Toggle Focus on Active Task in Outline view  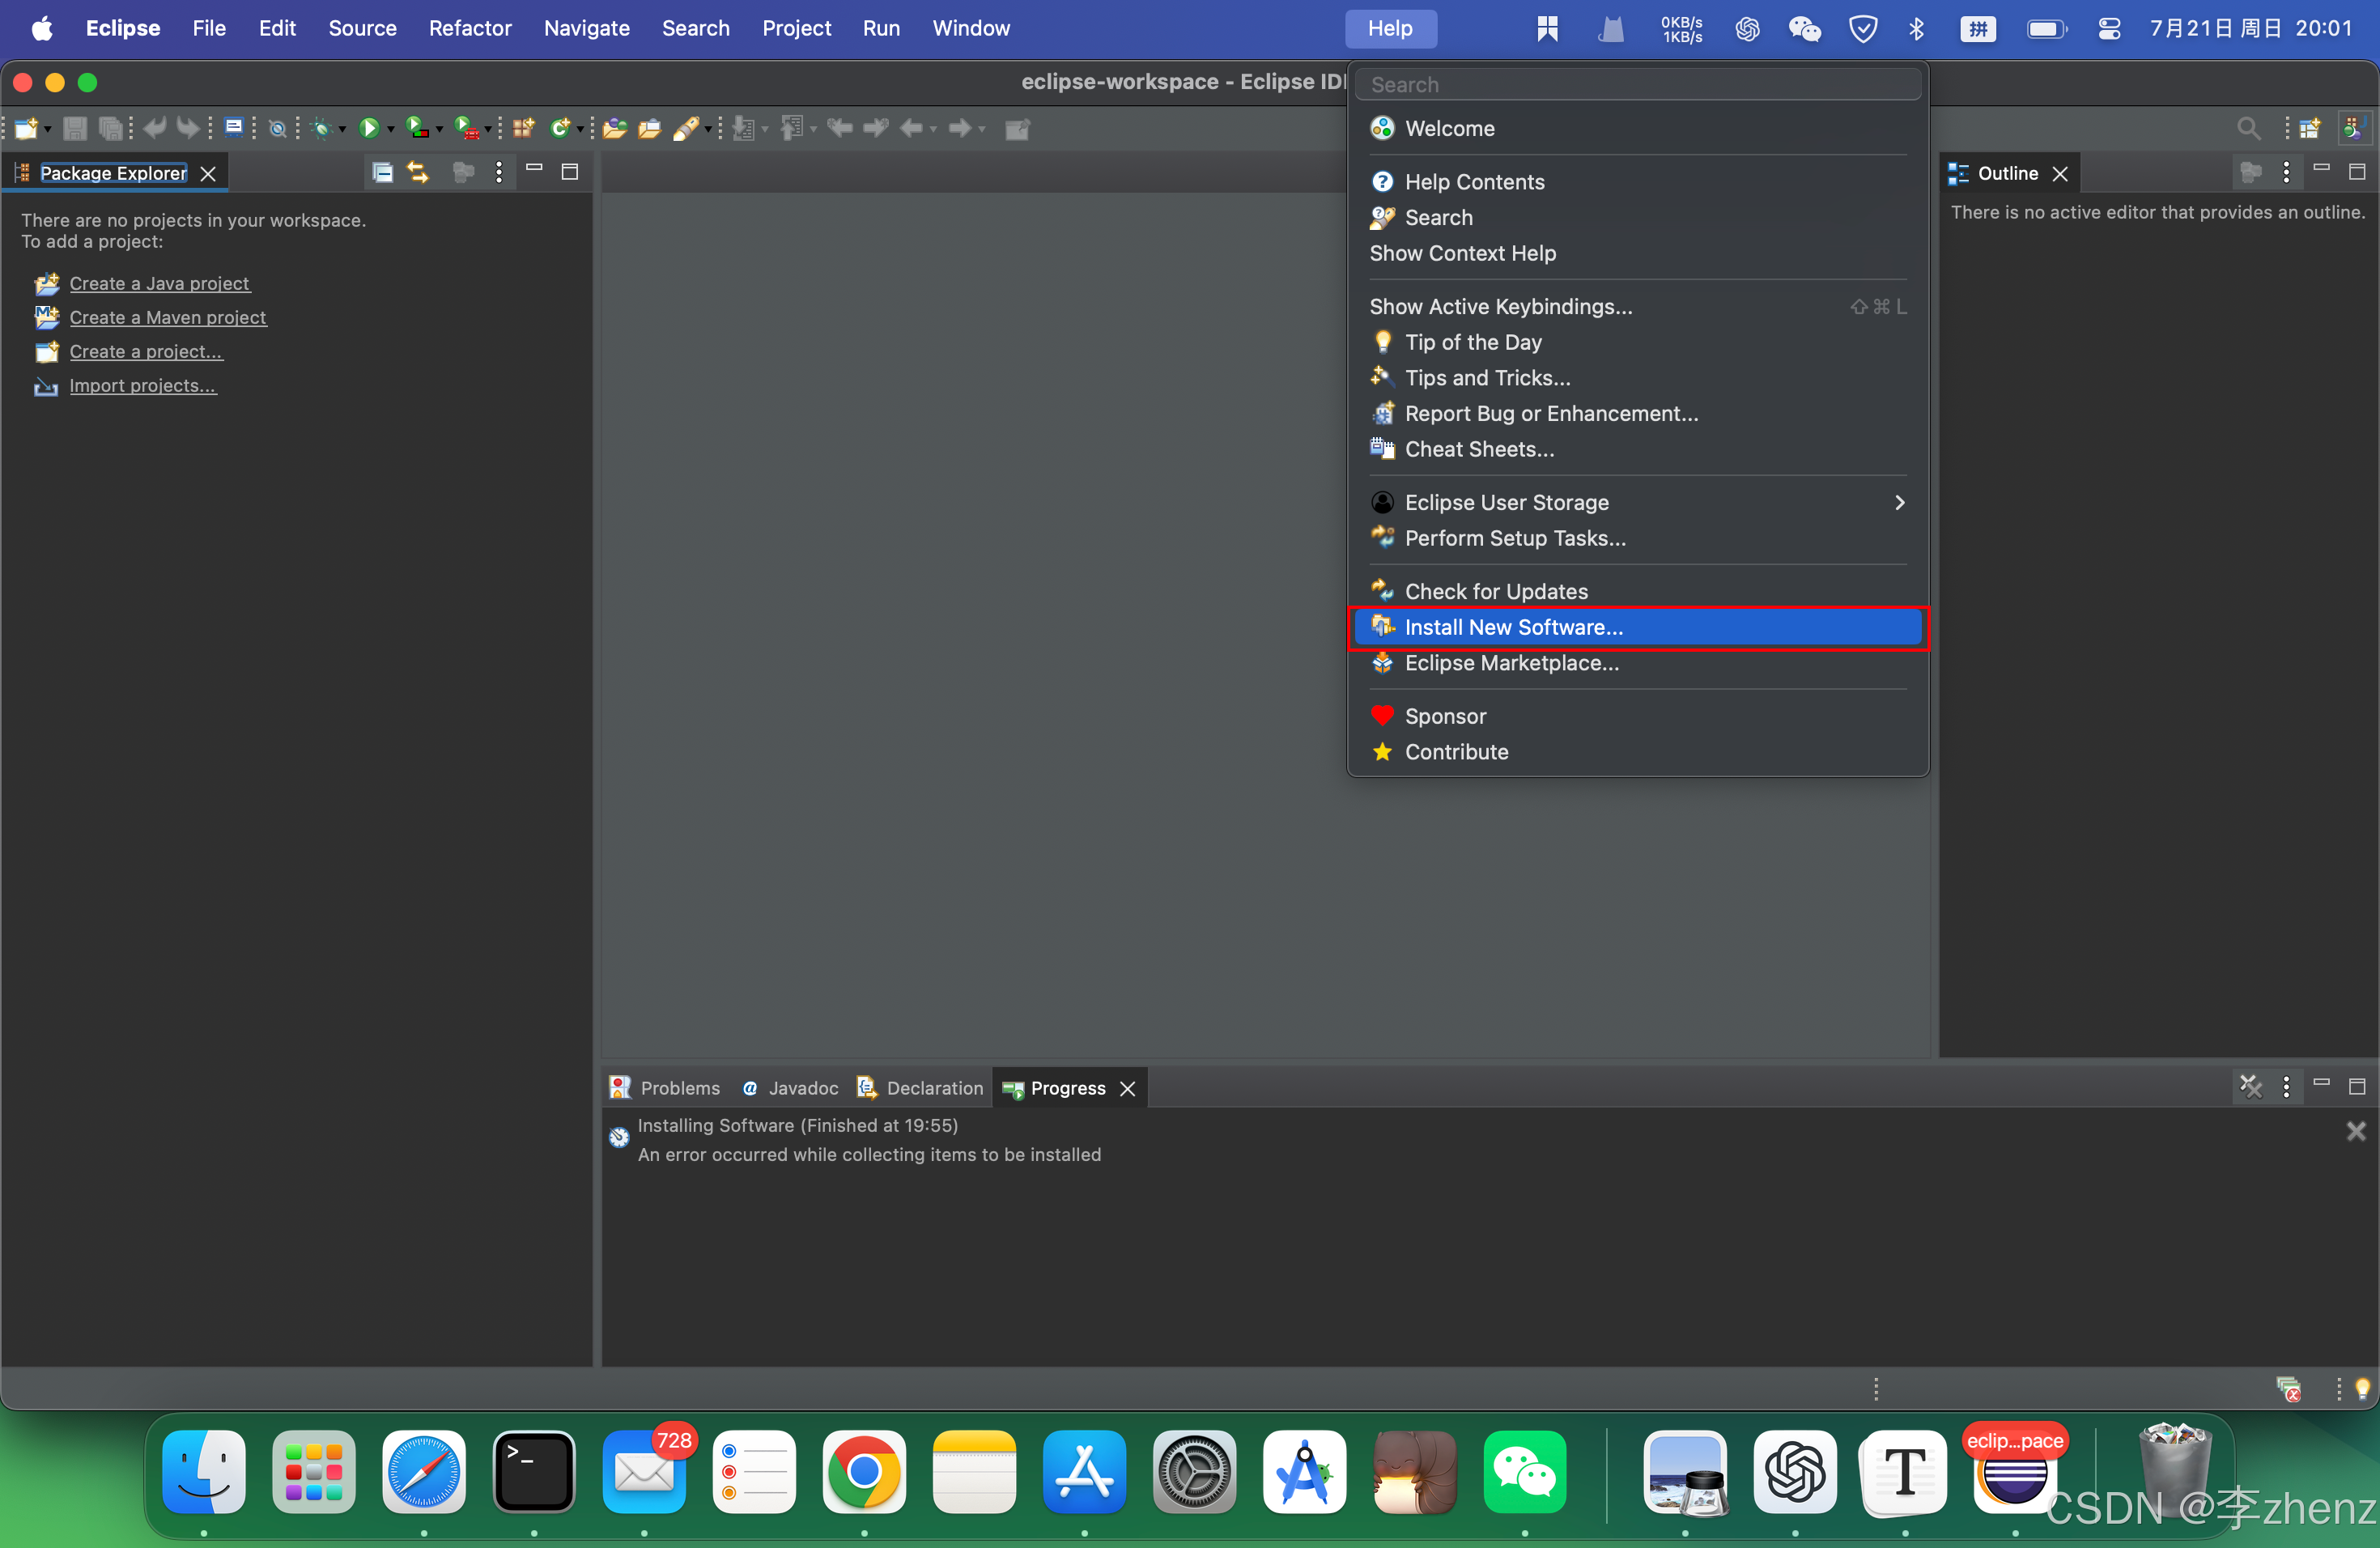pyautogui.click(x=2250, y=172)
